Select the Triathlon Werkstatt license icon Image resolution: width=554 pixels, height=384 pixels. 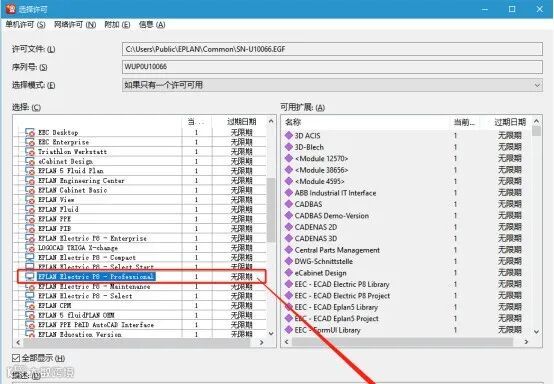tap(30, 152)
